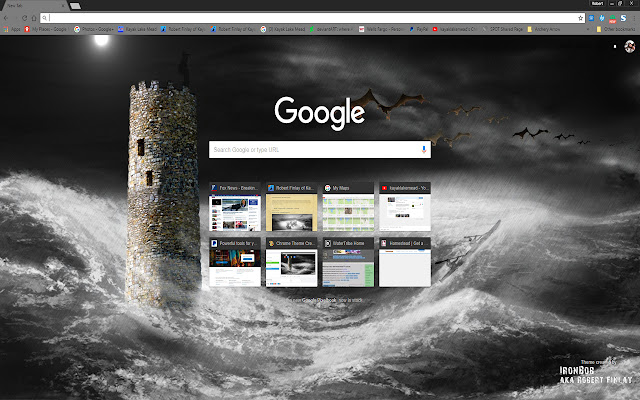Open the Google account avatar

(x=629, y=47)
